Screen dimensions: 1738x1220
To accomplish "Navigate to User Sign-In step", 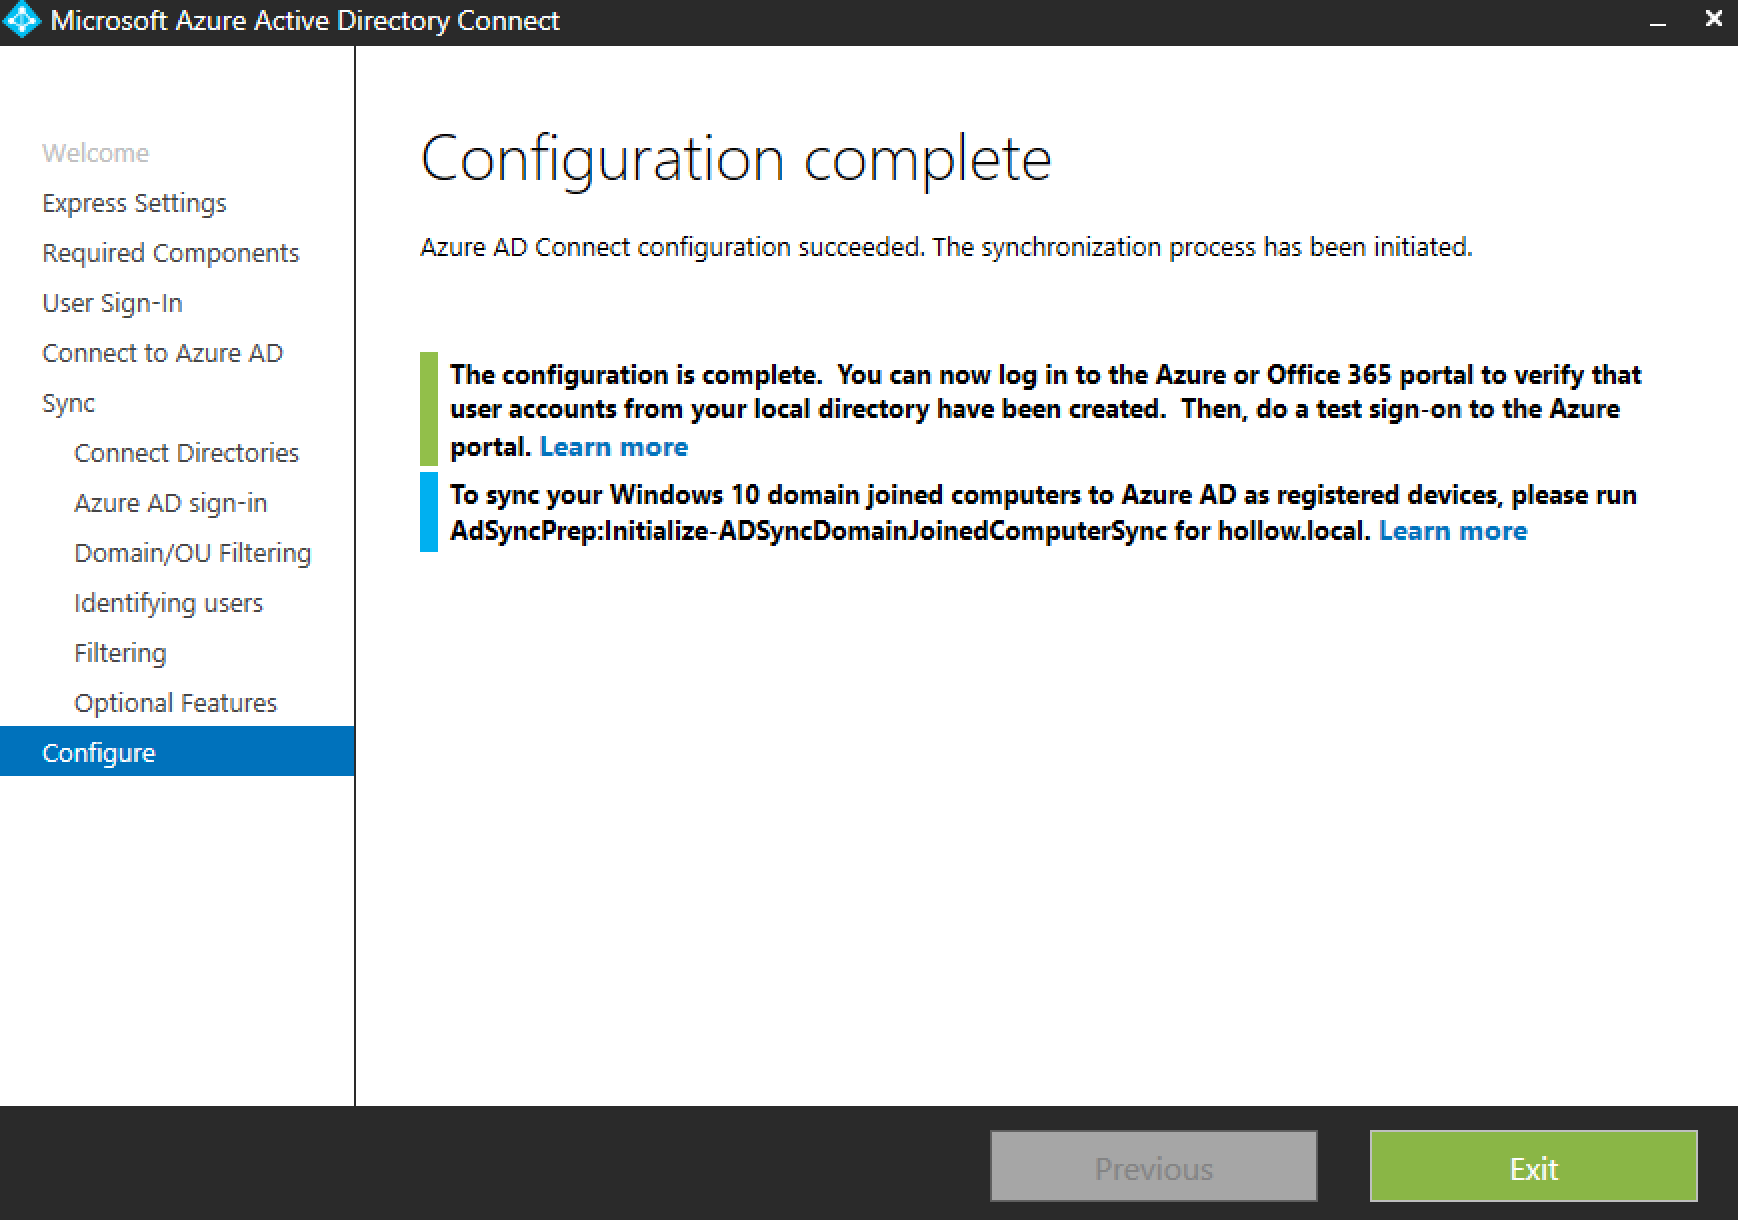I will 112,303.
